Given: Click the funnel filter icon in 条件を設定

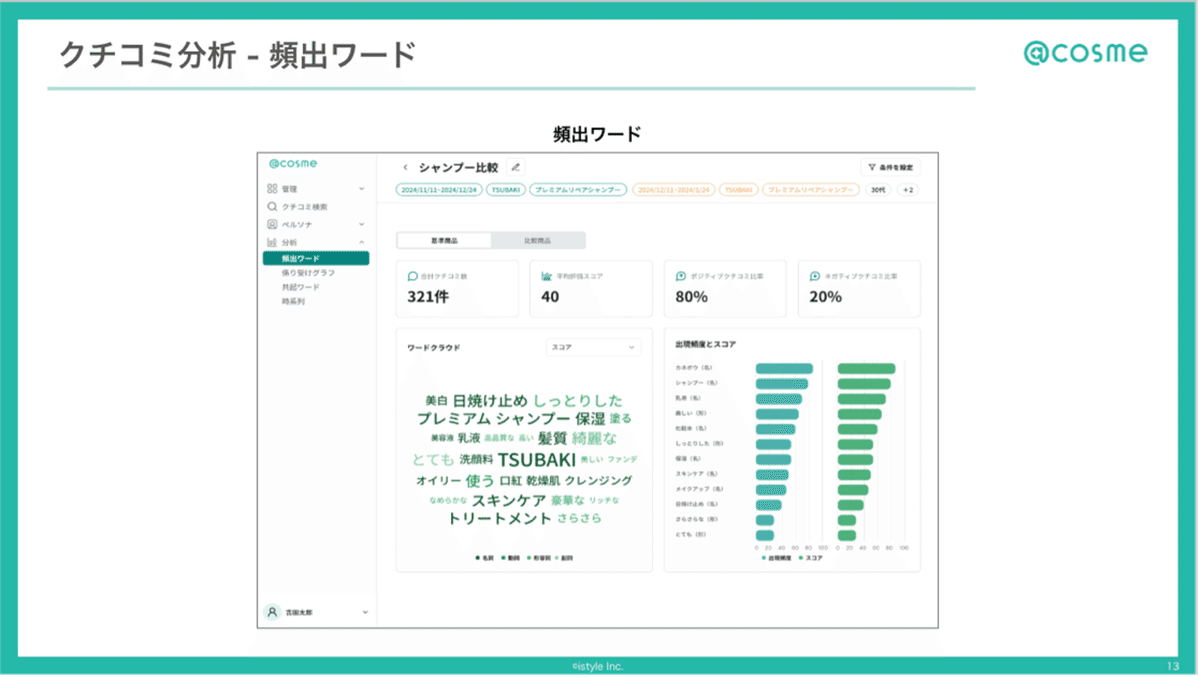Looking at the screenshot, I should [872, 167].
